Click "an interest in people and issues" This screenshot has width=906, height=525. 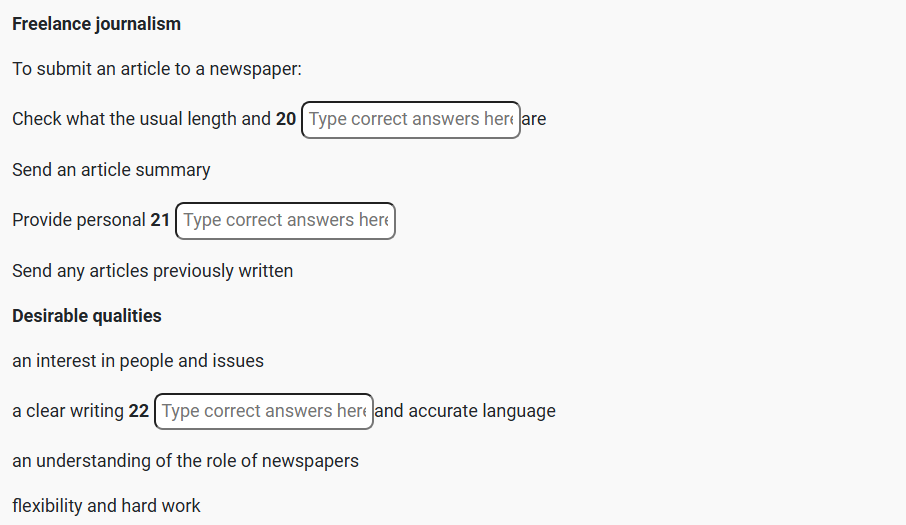(x=138, y=361)
